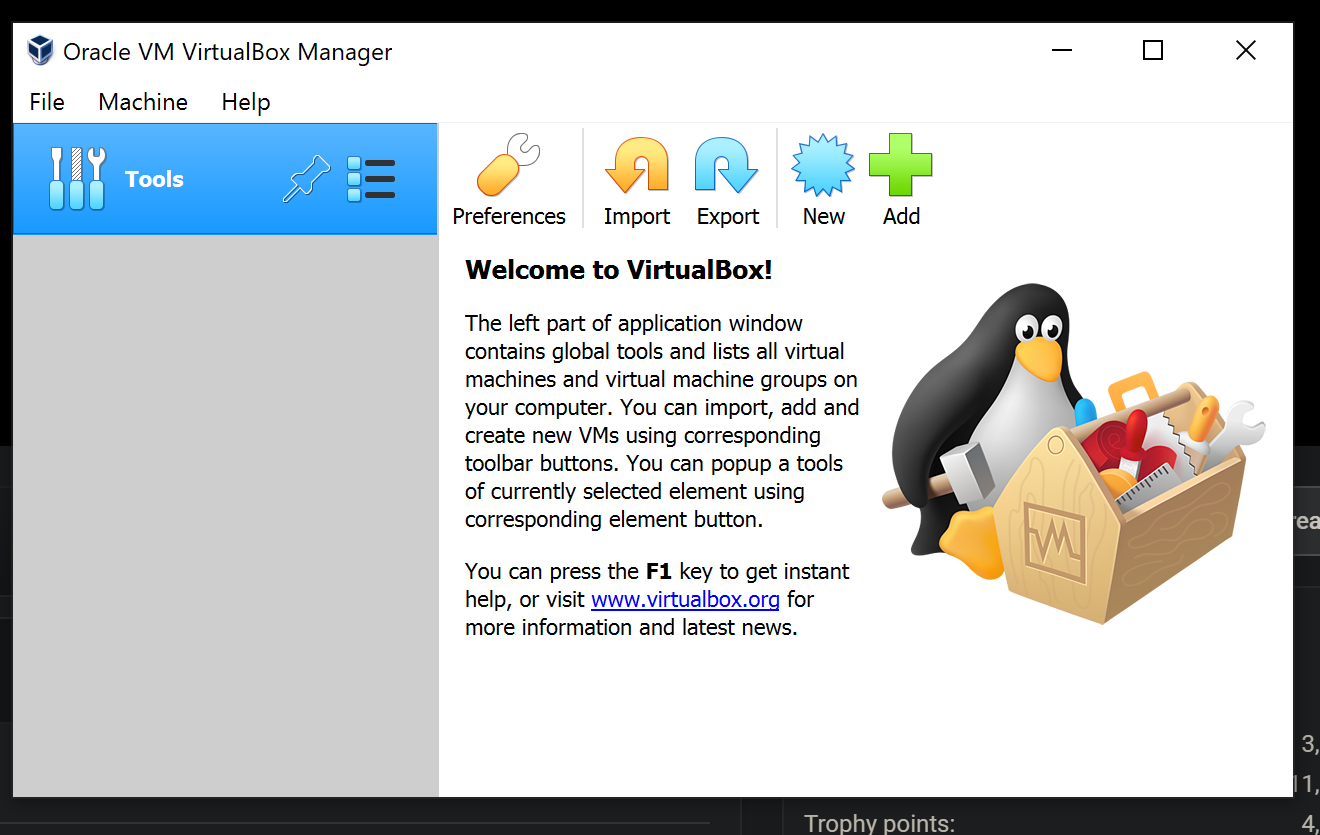Open the Machine menu
Image resolution: width=1320 pixels, height=835 pixels.
point(143,102)
